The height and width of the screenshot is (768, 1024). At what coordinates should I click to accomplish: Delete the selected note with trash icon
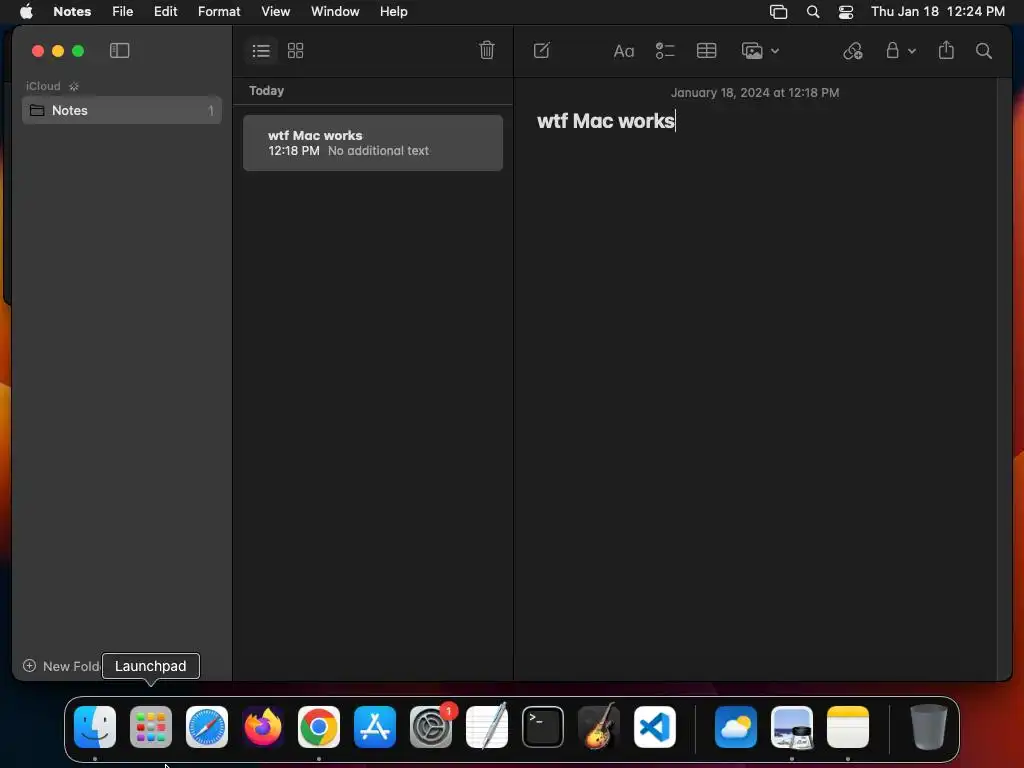point(487,50)
